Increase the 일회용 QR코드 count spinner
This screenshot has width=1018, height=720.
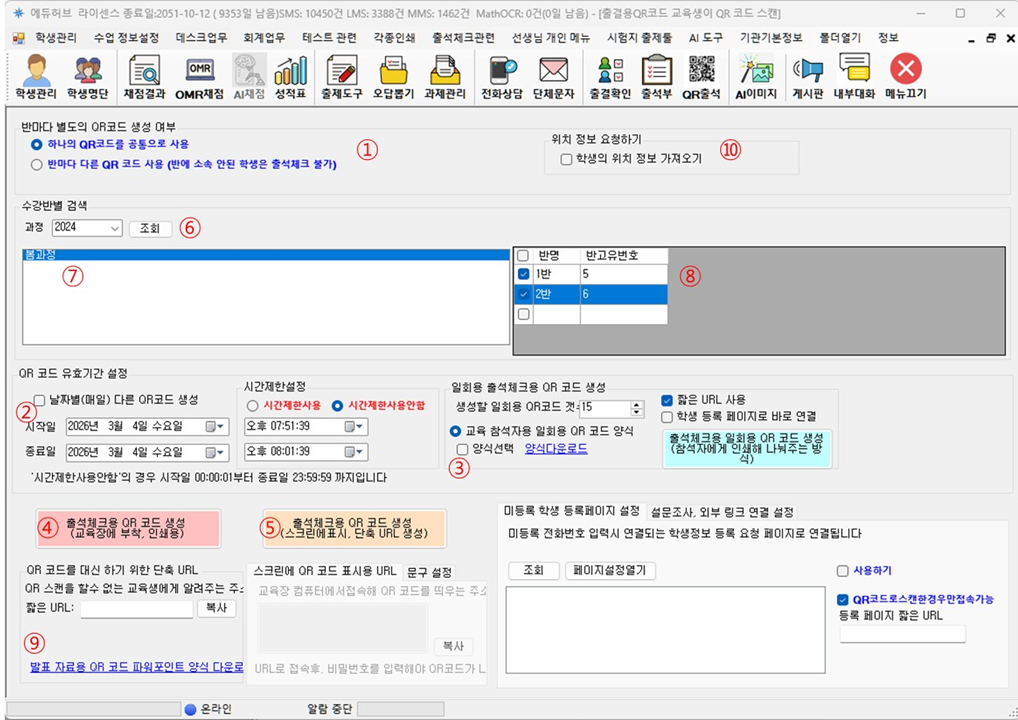(x=637, y=403)
